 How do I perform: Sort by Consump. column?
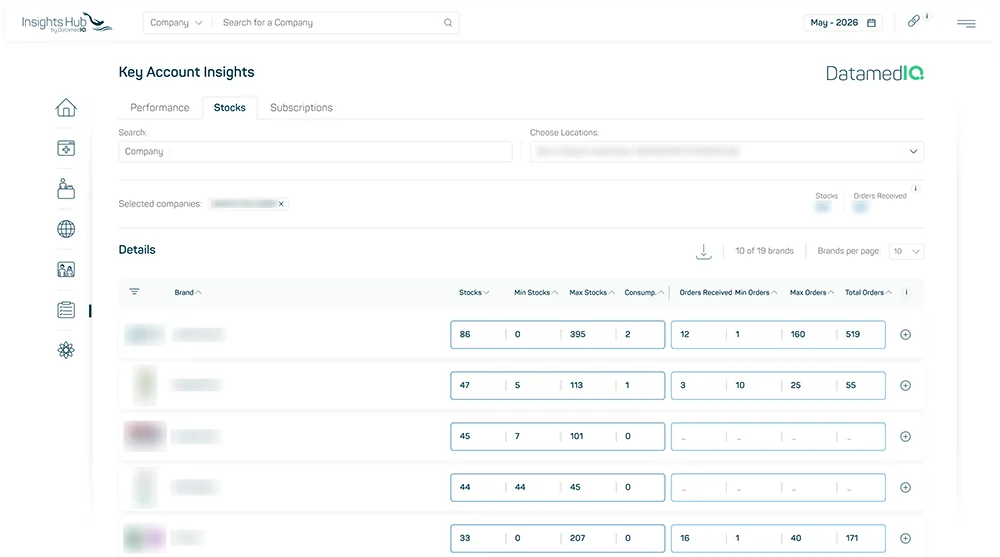644,292
